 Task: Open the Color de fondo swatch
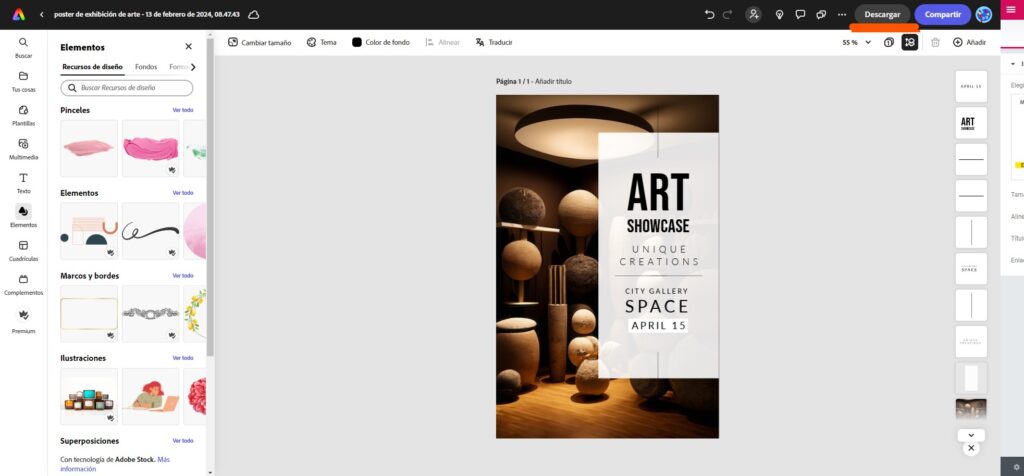point(357,42)
